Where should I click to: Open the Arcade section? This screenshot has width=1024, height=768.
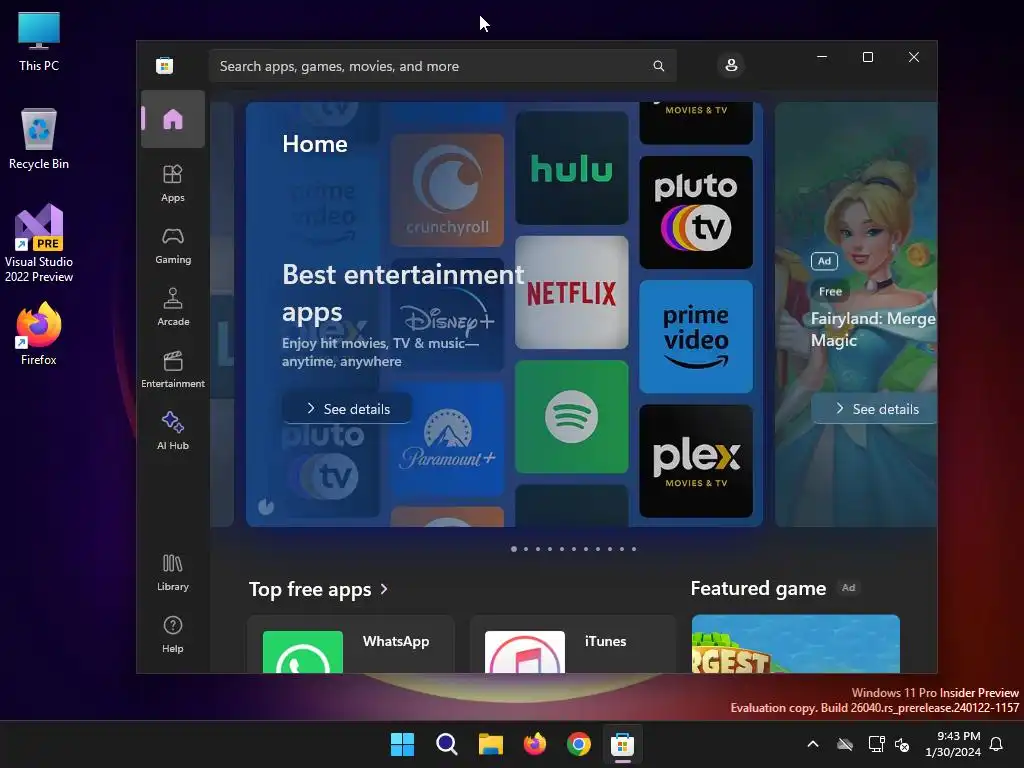click(x=173, y=308)
